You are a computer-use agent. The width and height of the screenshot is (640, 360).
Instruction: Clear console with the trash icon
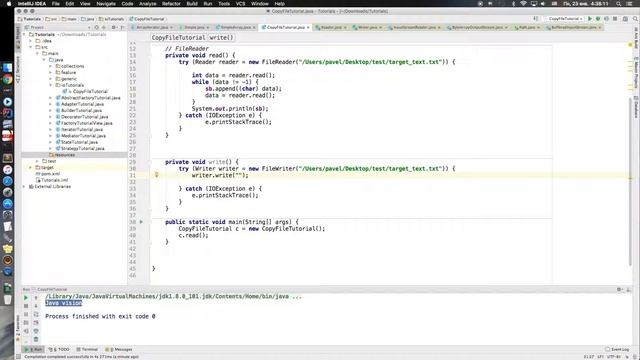36,339
